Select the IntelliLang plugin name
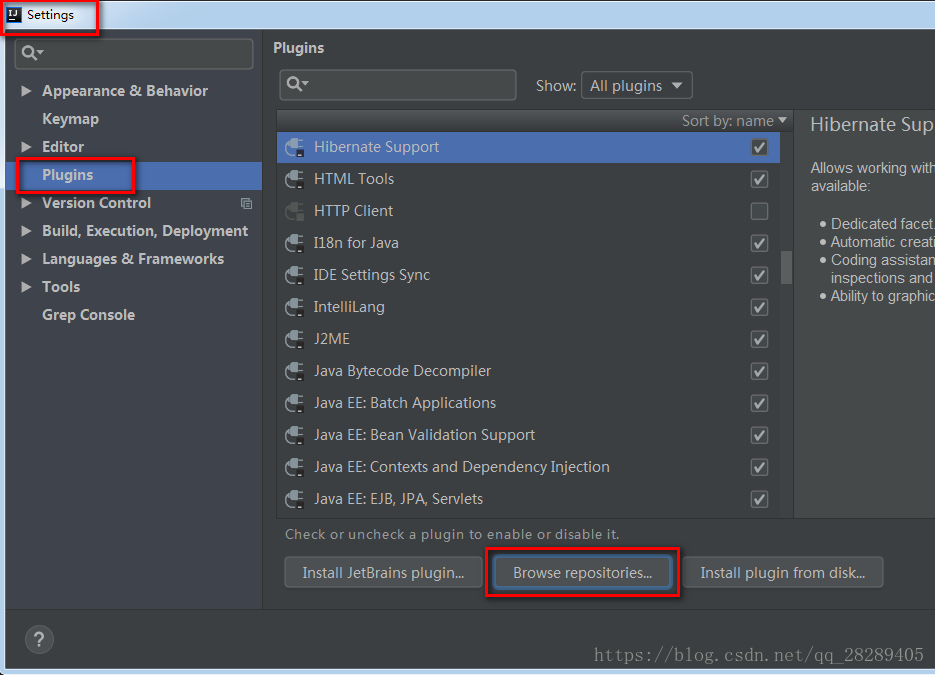Screen dimensions: 935x675 [x=349, y=307]
